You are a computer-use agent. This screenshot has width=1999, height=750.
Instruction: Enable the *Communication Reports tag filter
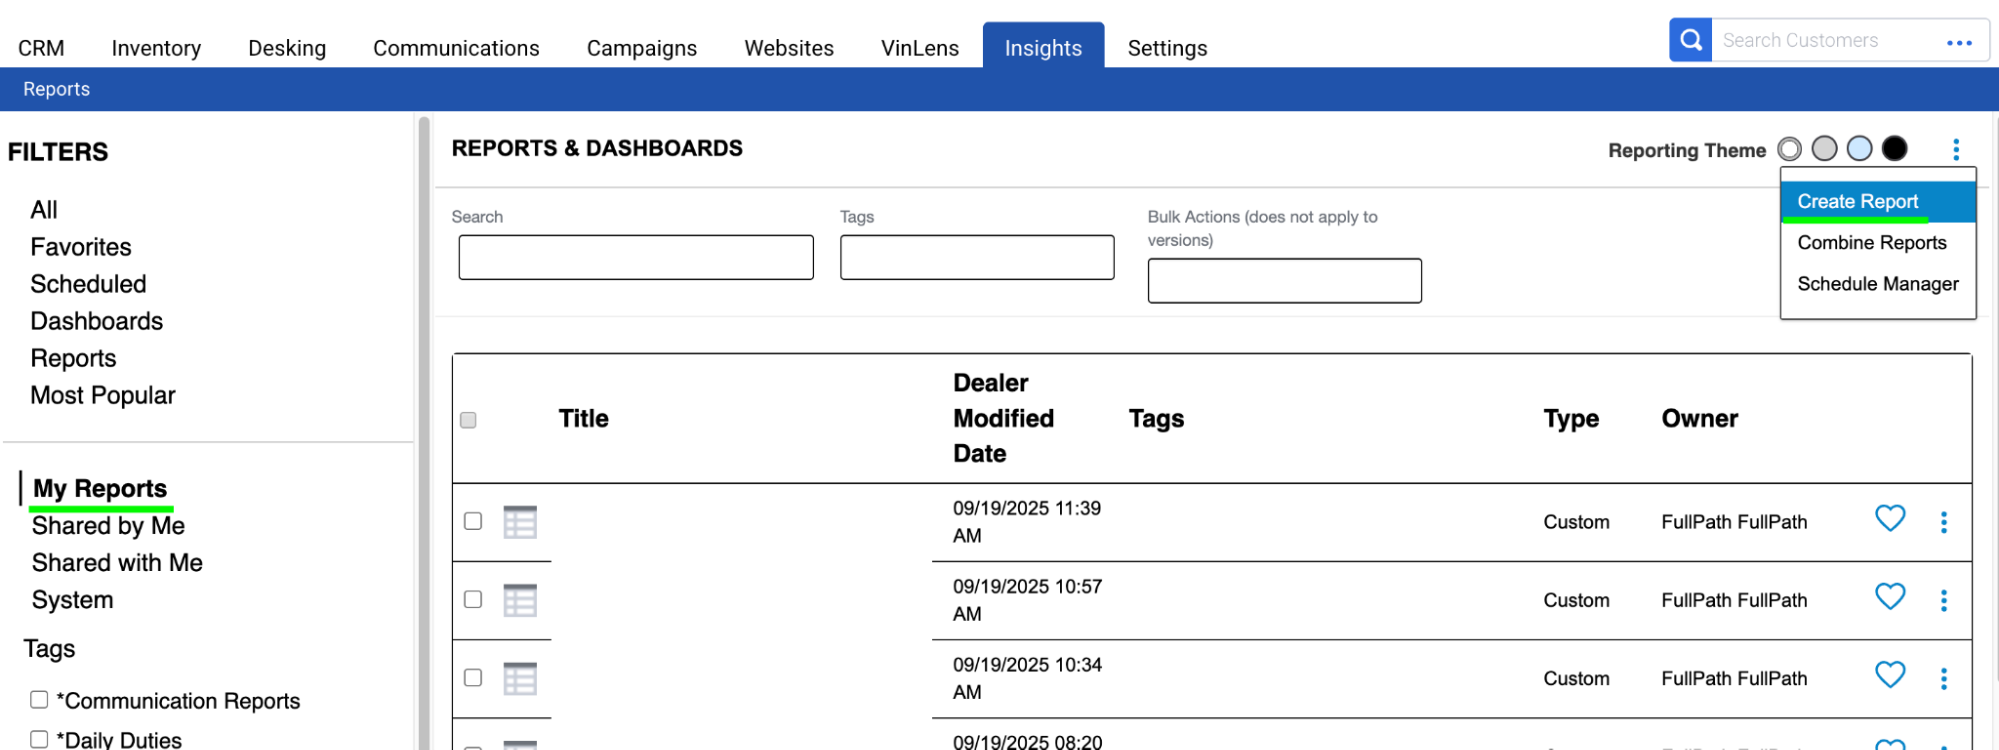tap(39, 699)
